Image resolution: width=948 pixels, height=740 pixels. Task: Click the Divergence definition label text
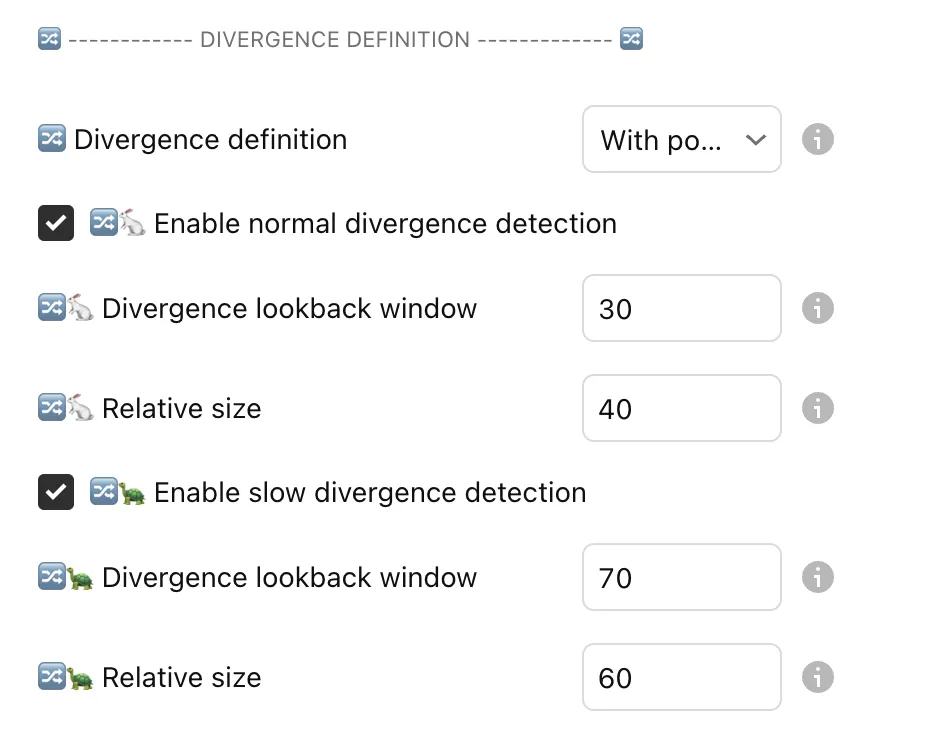pos(211,139)
